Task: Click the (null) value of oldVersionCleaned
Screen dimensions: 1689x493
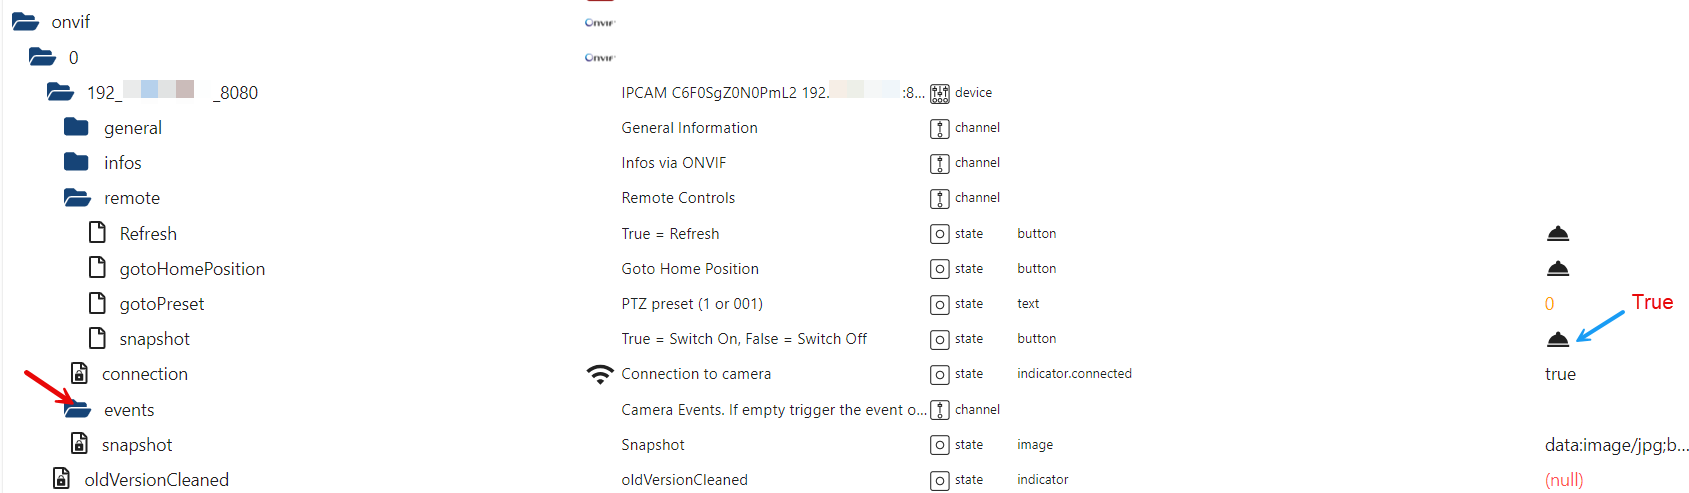Action: [x=1564, y=480]
